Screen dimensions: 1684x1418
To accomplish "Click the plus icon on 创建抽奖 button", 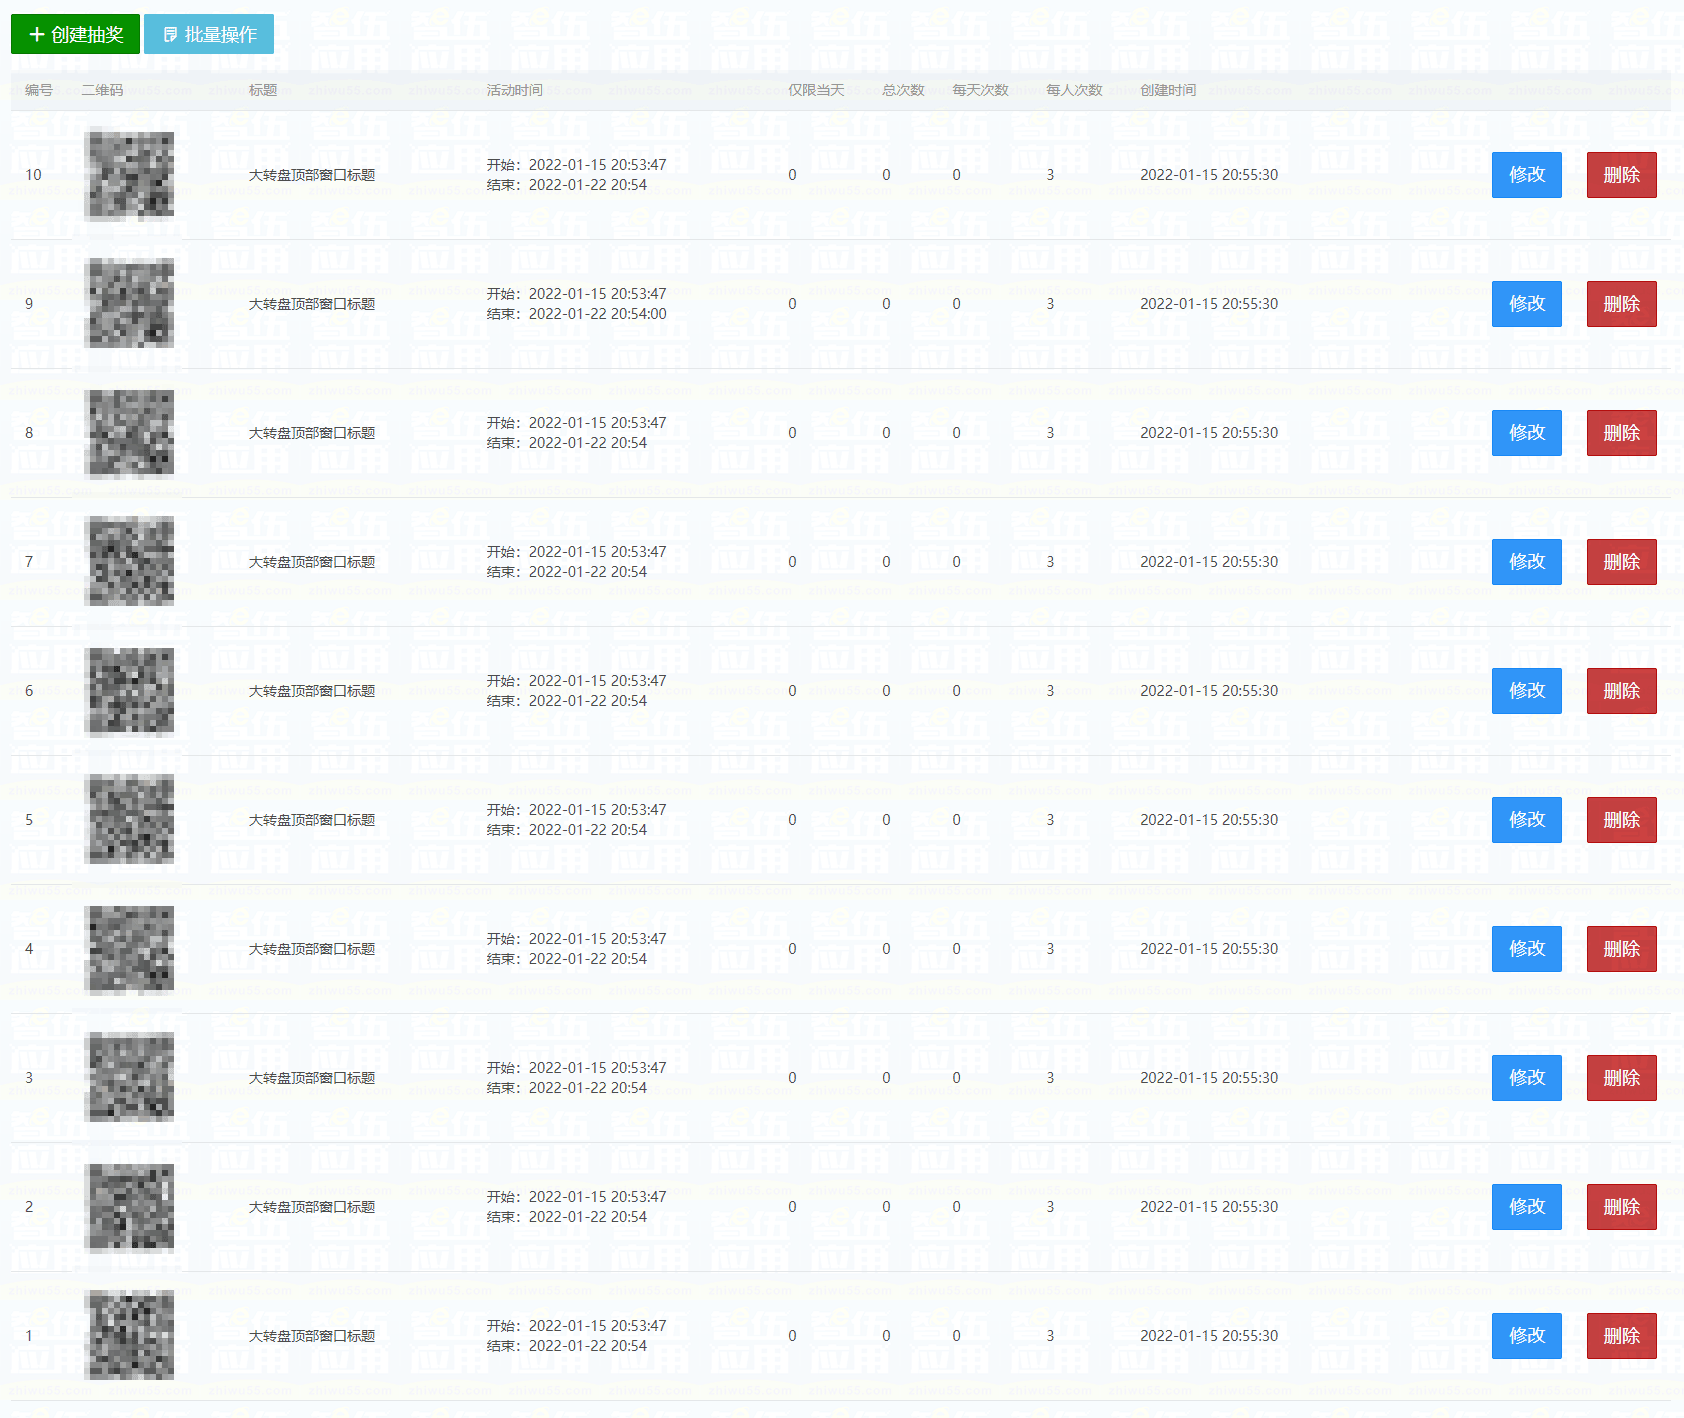I will [37, 35].
